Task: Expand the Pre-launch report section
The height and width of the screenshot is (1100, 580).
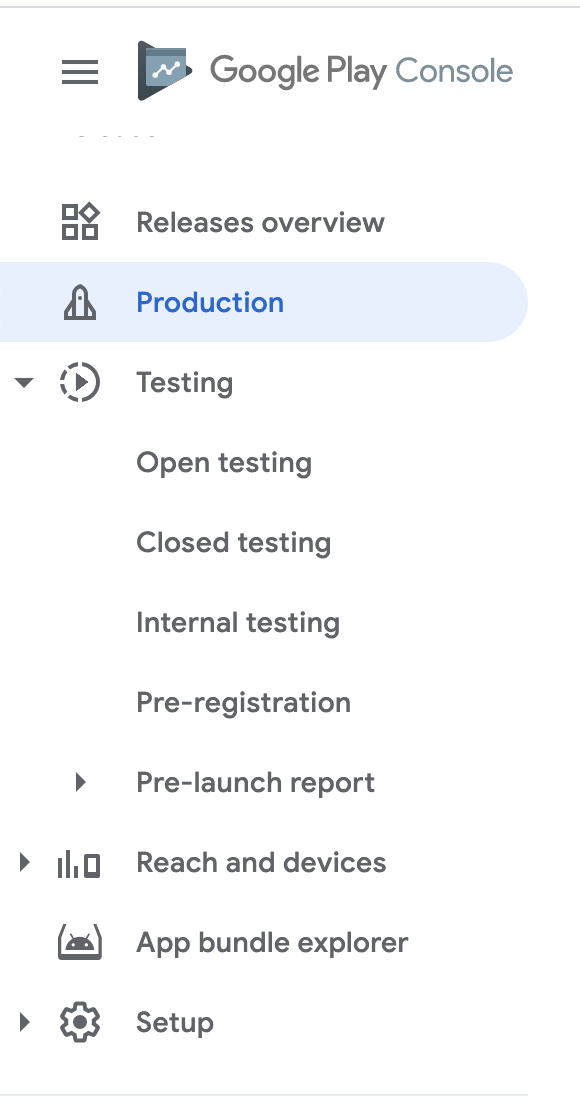Action: pos(82,782)
